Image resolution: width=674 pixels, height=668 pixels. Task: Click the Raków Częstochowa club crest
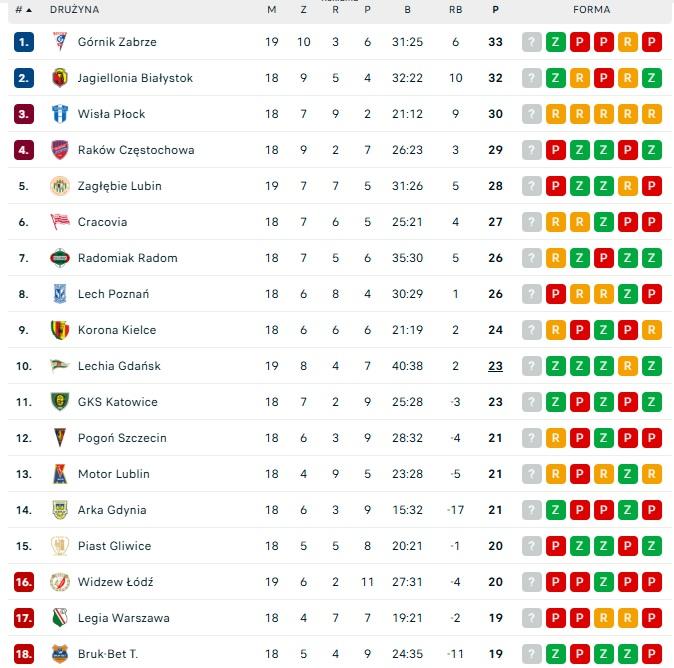59,150
